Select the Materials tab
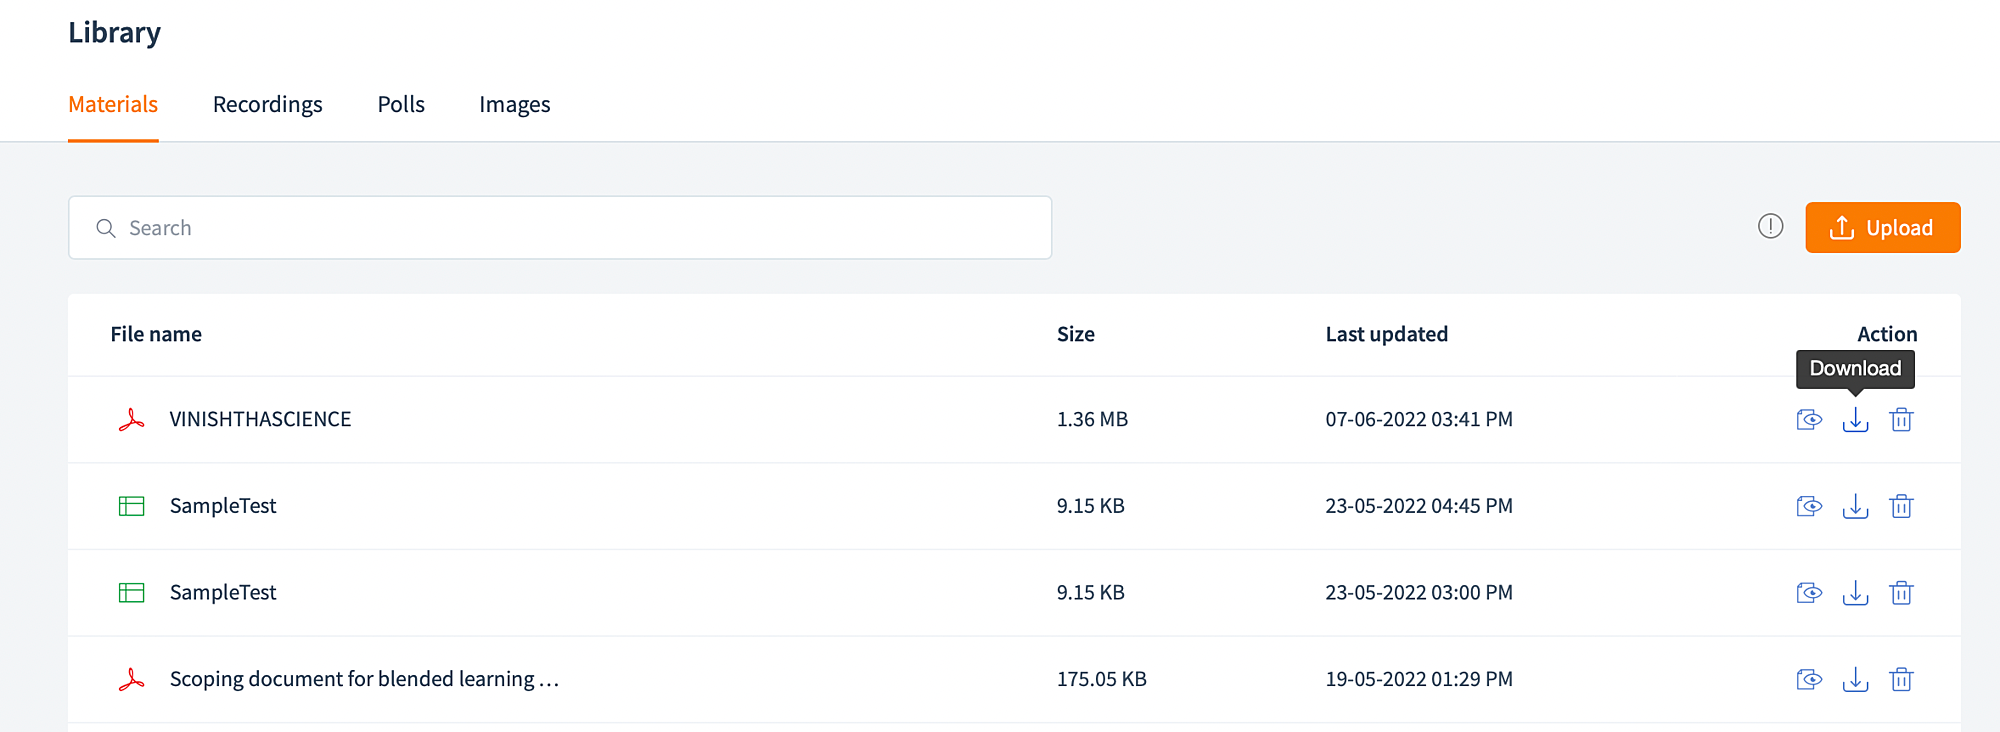The width and height of the screenshot is (2000, 732). tap(113, 105)
